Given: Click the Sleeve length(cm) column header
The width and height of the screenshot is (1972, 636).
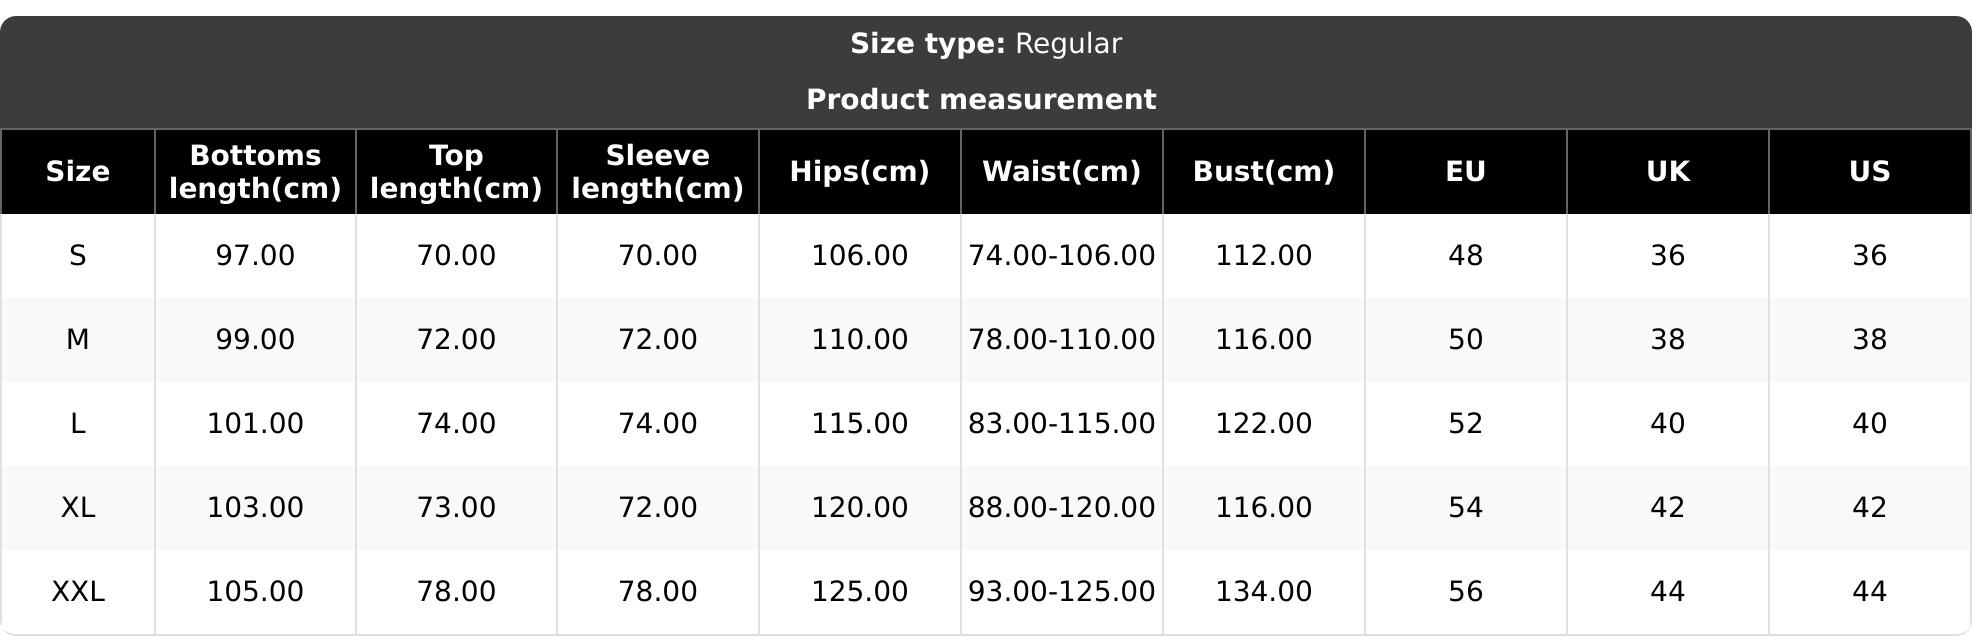Looking at the screenshot, I should tap(658, 172).
